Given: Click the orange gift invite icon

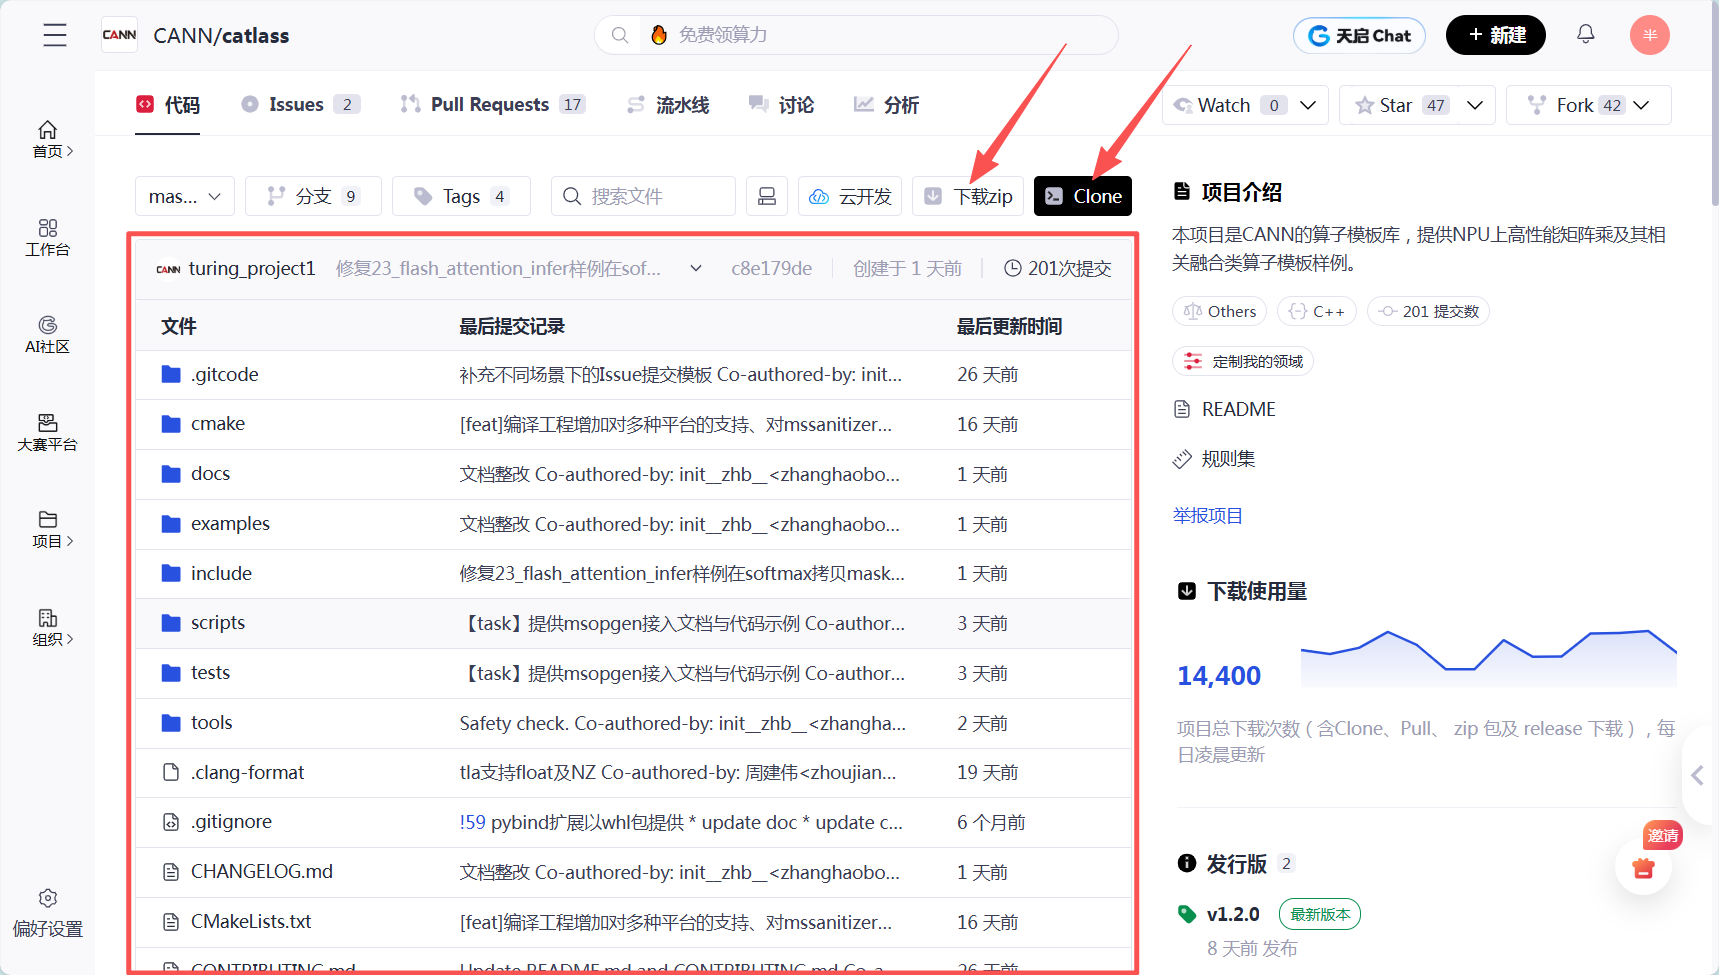Looking at the screenshot, I should point(1643,868).
